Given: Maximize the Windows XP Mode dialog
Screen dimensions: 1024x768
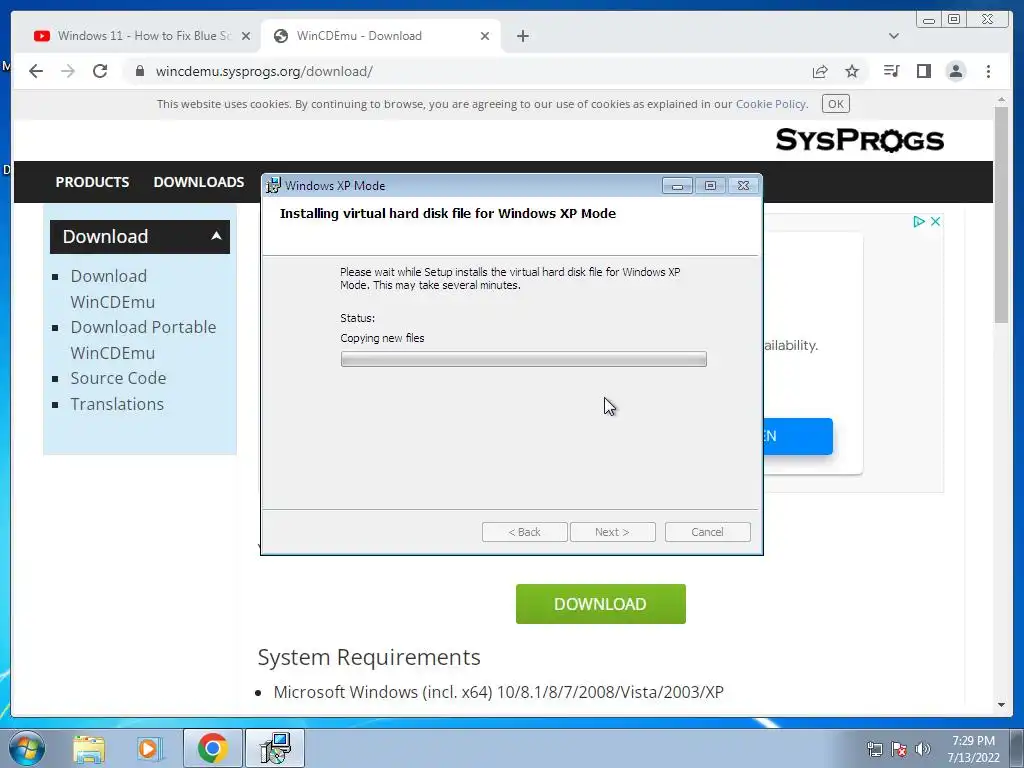Looking at the screenshot, I should (x=710, y=186).
